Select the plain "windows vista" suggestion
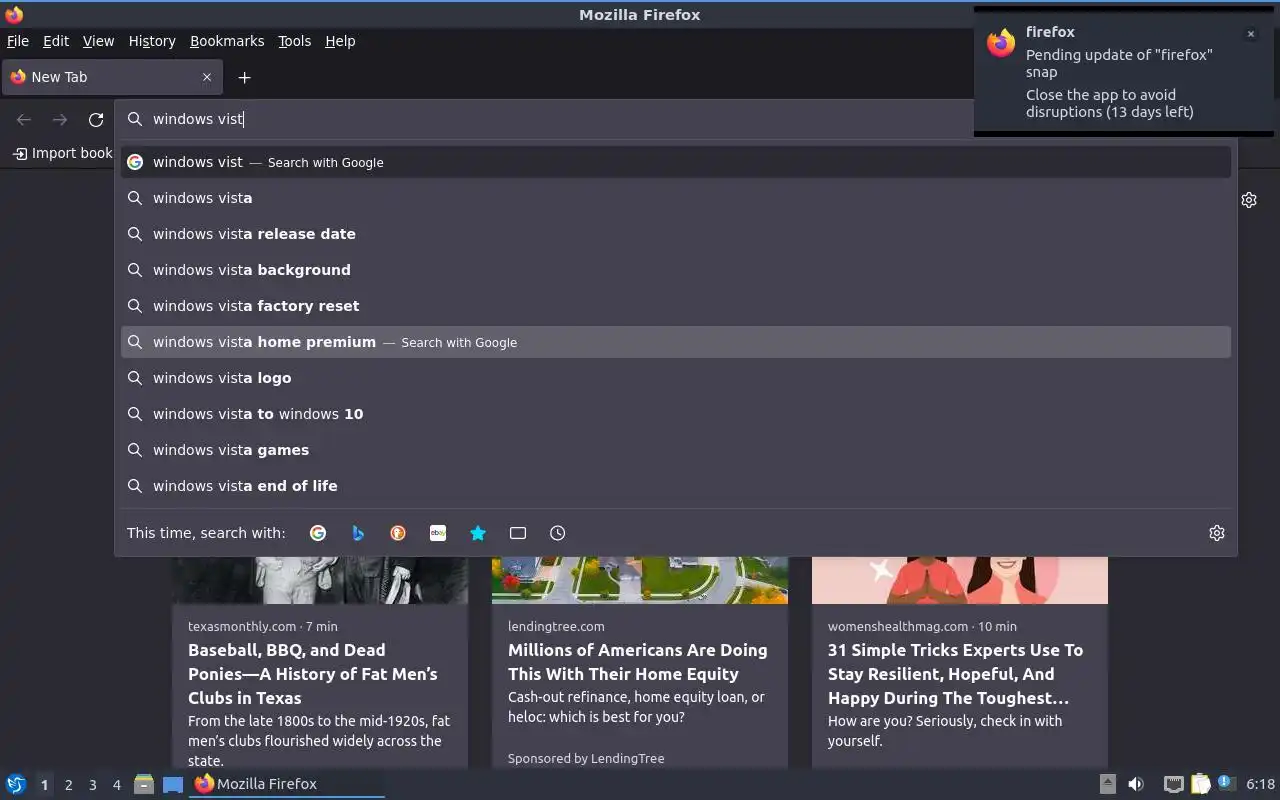 pos(676,198)
